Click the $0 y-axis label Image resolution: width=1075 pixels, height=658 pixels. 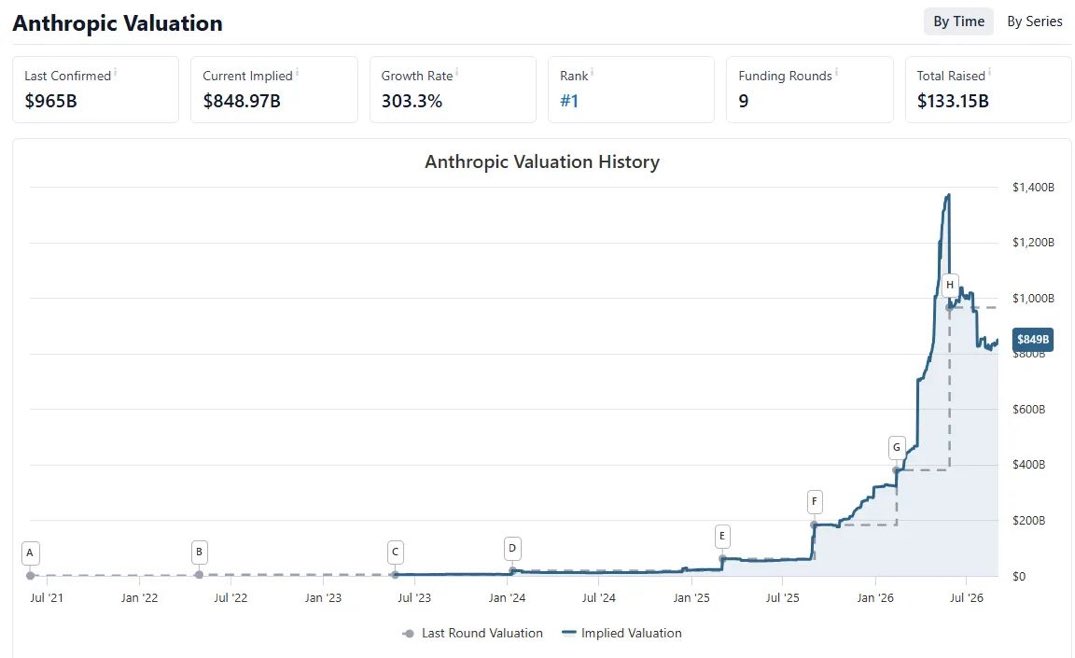click(x=1019, y=576)
